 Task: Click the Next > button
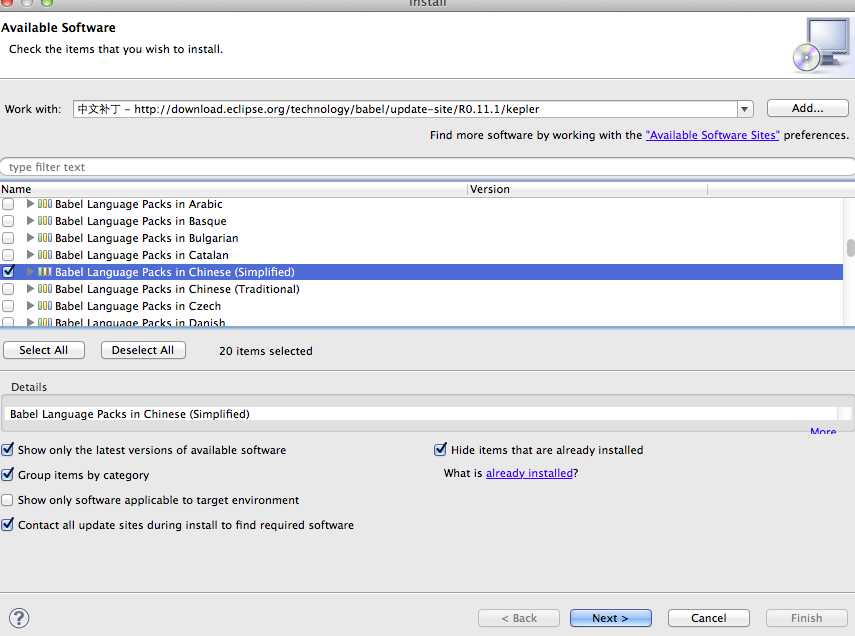tap(610, 618)
